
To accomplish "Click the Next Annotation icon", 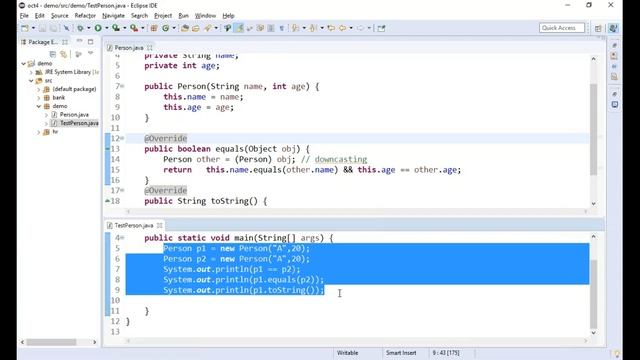I will click(x=296, y=28).
